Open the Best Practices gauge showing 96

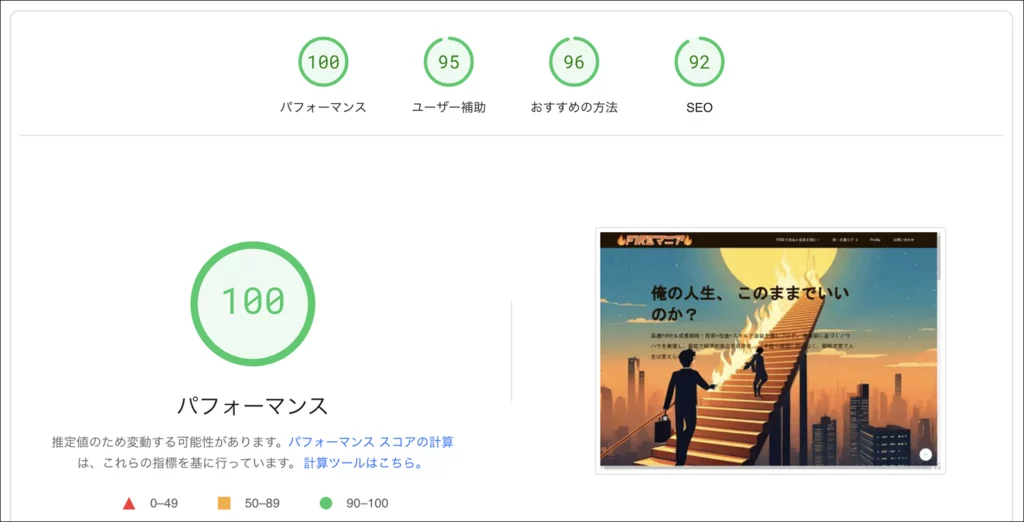[574, 62]
